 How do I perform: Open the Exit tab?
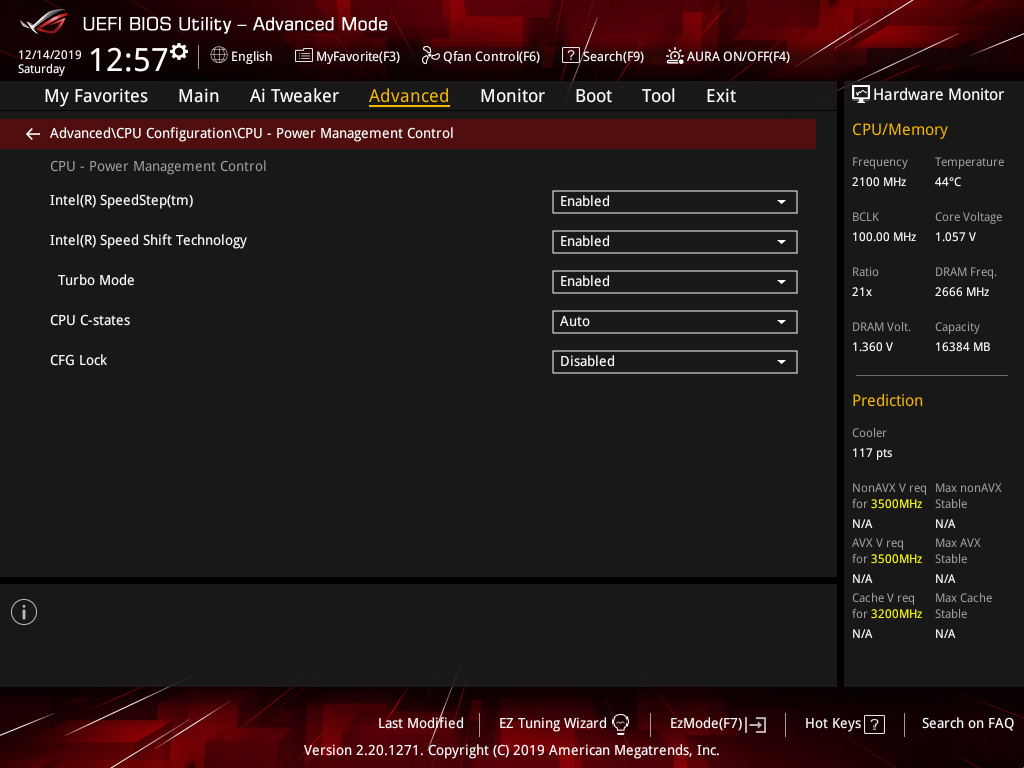721,96
